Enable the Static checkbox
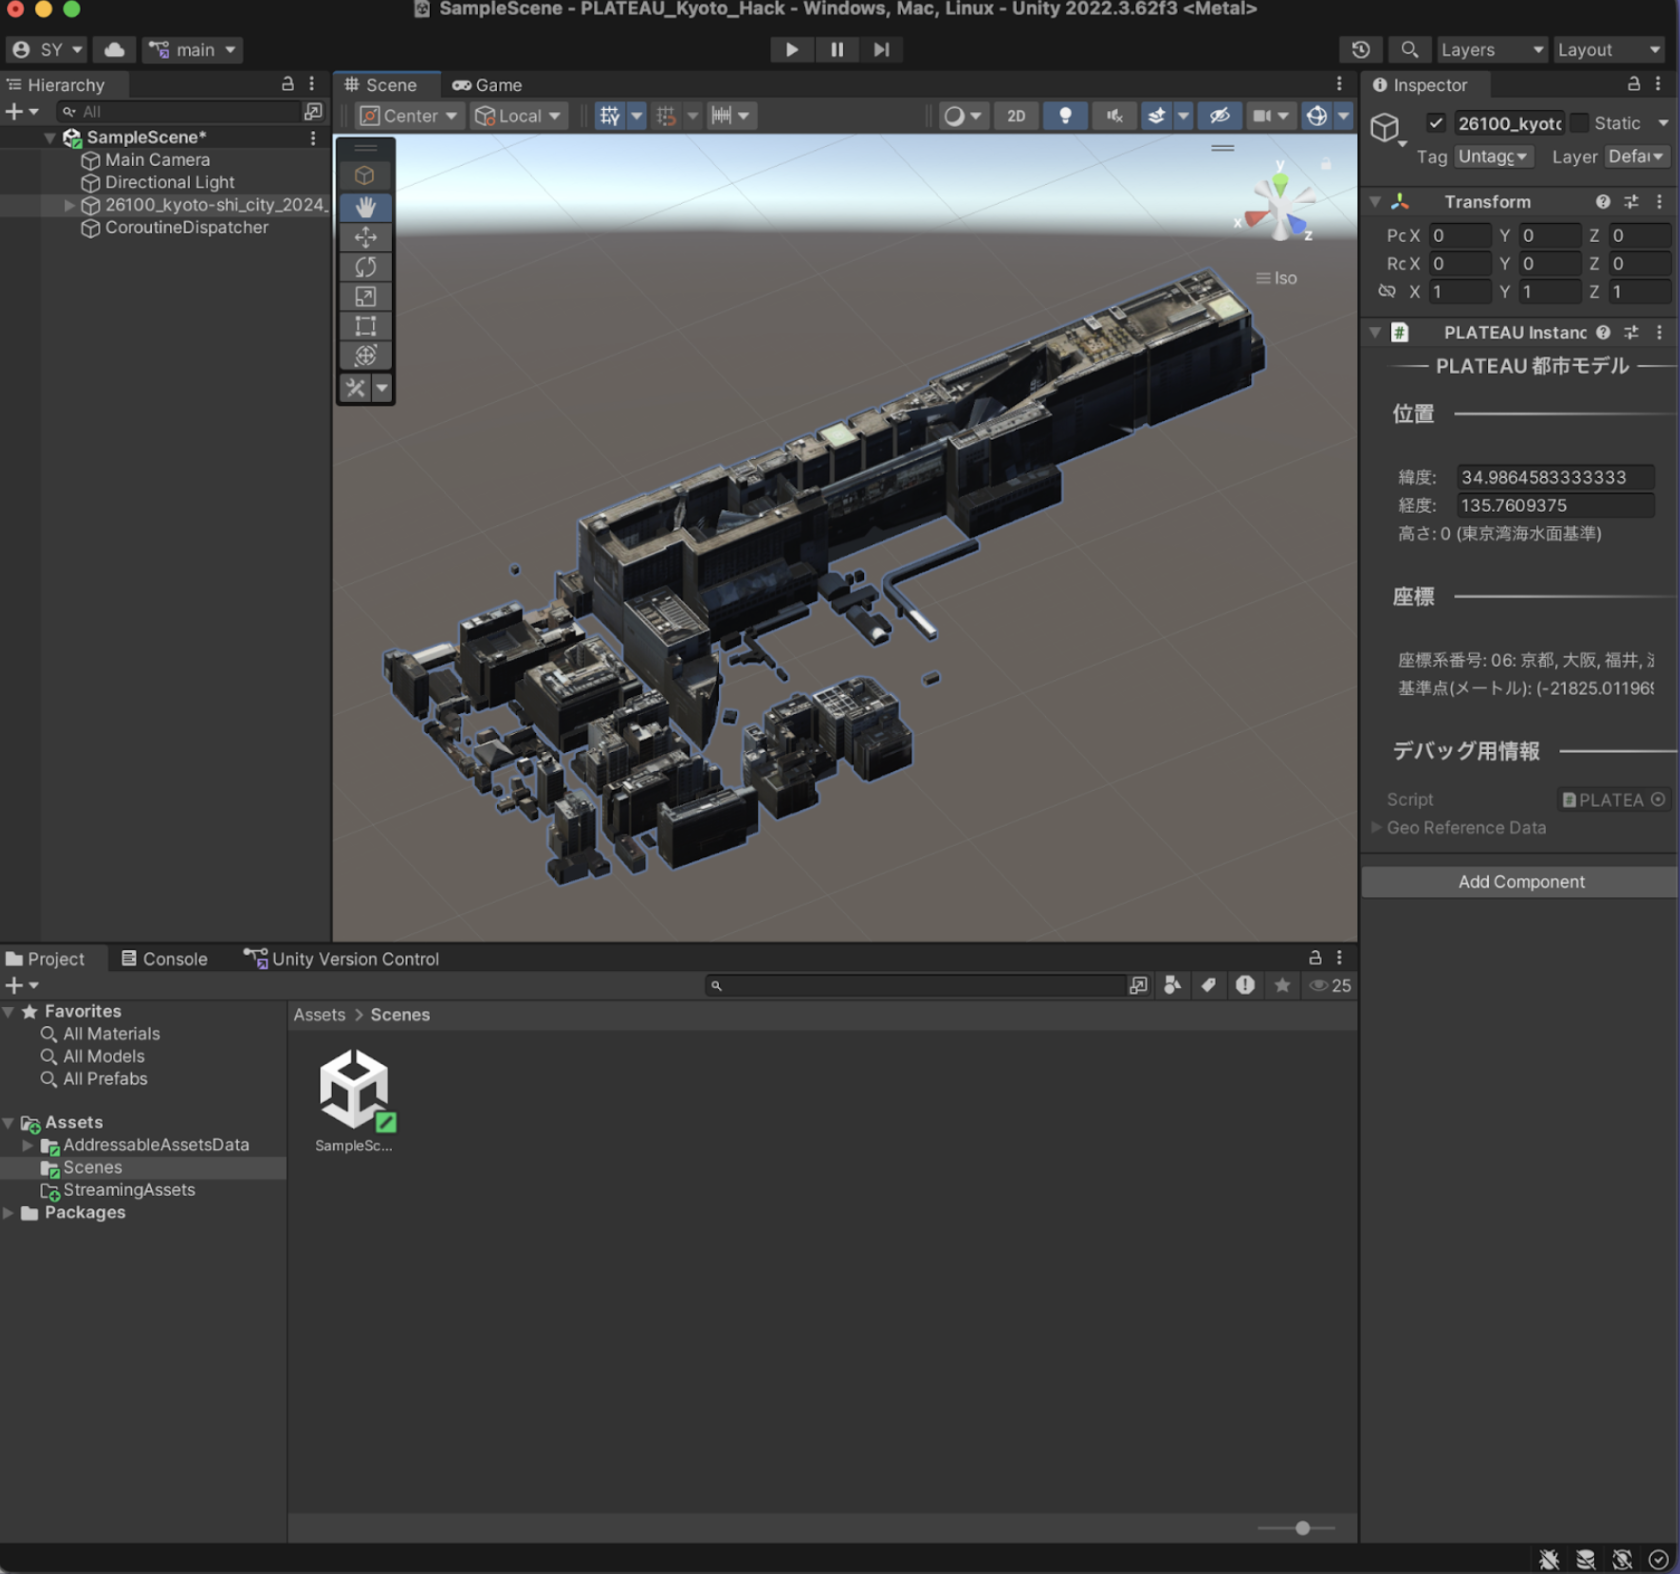Viewport: 1680px width, 1574px height. pos(1580,123)
